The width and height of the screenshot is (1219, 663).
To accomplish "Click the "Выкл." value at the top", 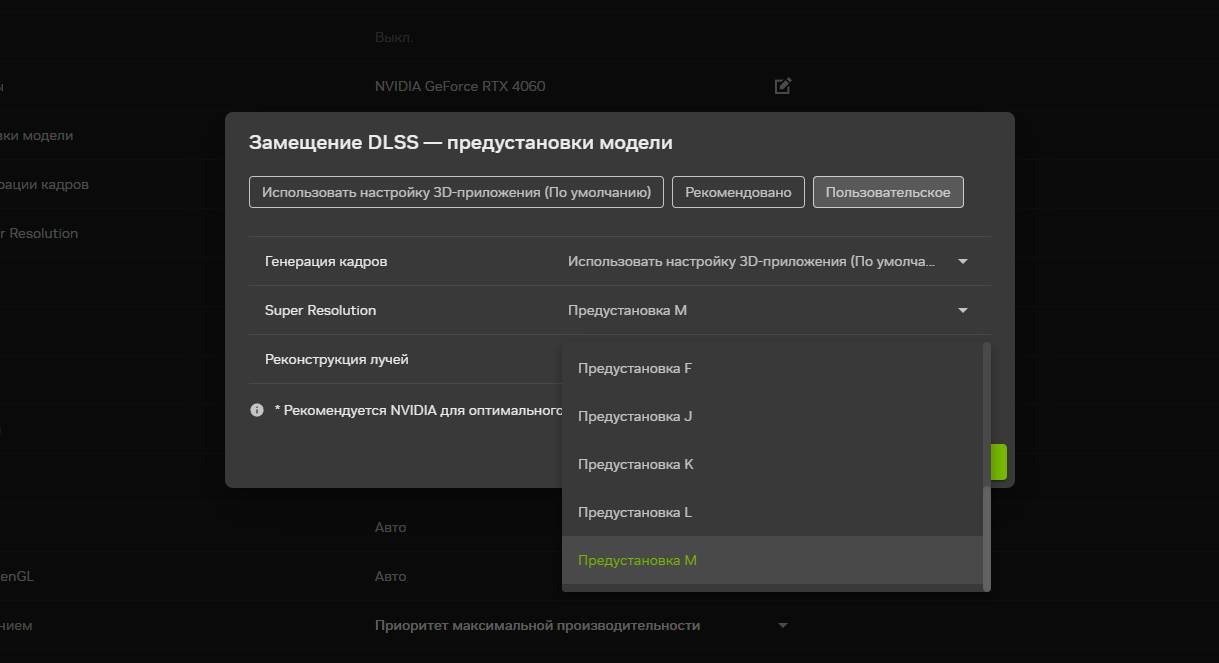I will (393, 36).
